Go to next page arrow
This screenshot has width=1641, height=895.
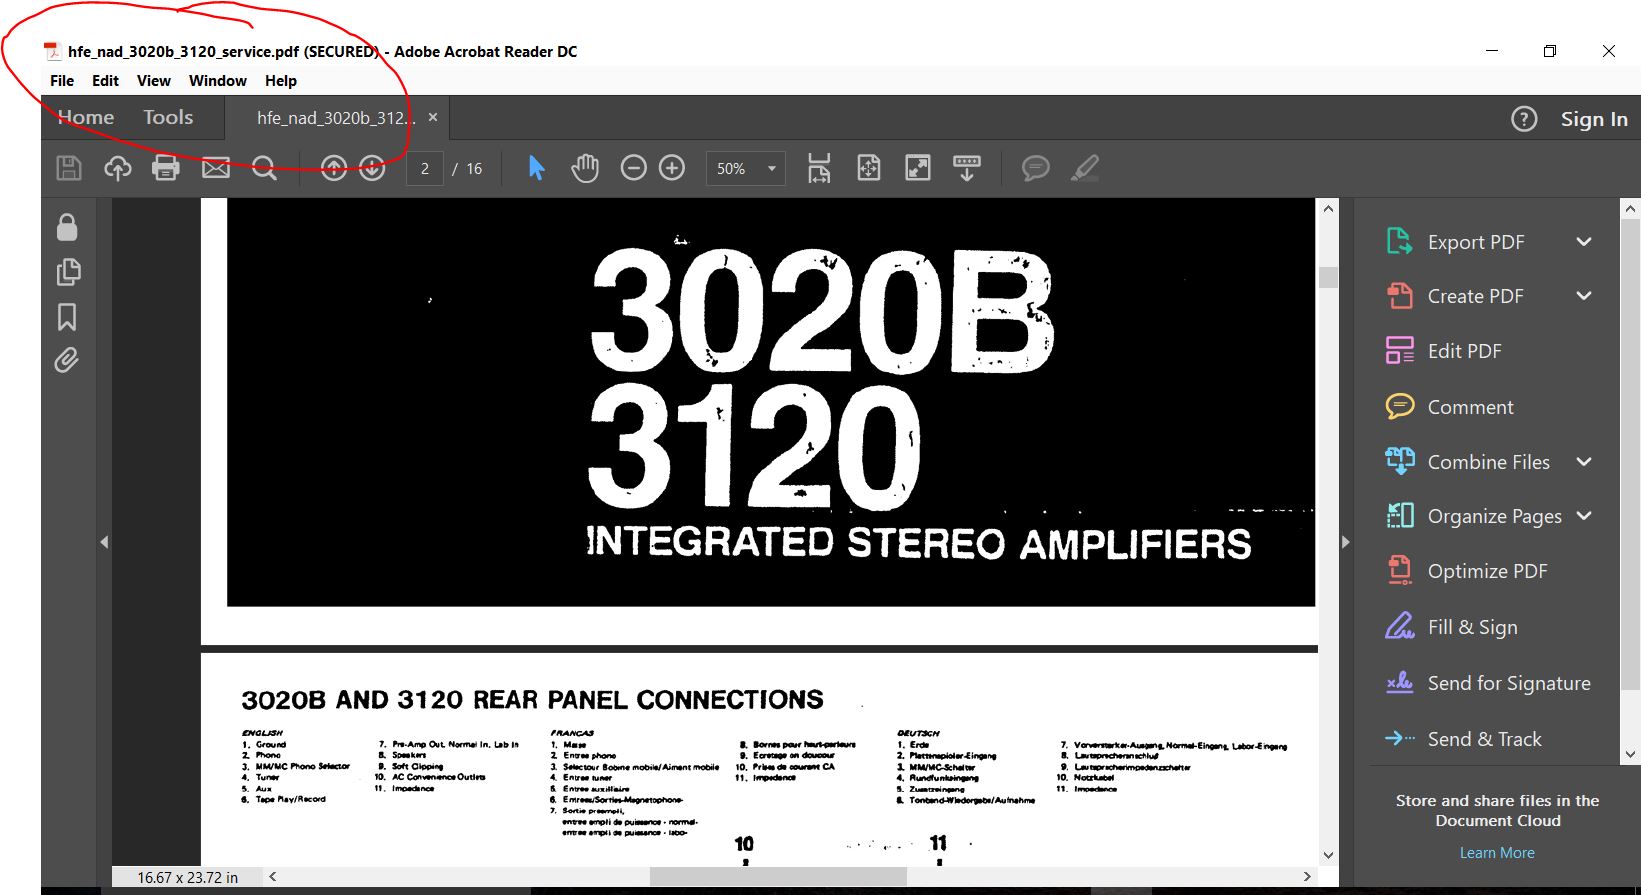click(372, 168)
